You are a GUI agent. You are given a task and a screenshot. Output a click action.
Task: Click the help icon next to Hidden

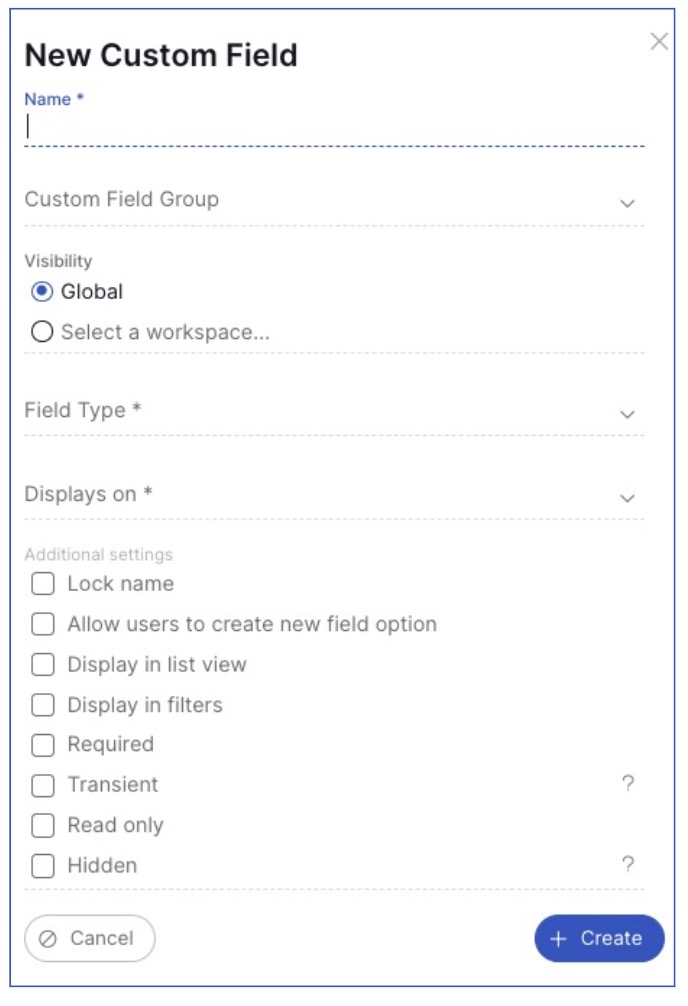[628, 864]
